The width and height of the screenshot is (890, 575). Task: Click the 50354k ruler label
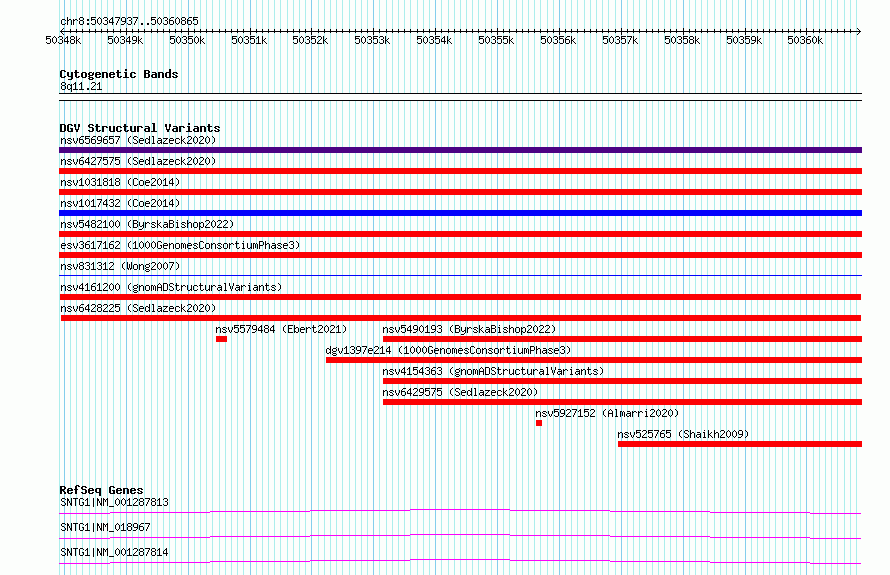(x=434, y=40)
